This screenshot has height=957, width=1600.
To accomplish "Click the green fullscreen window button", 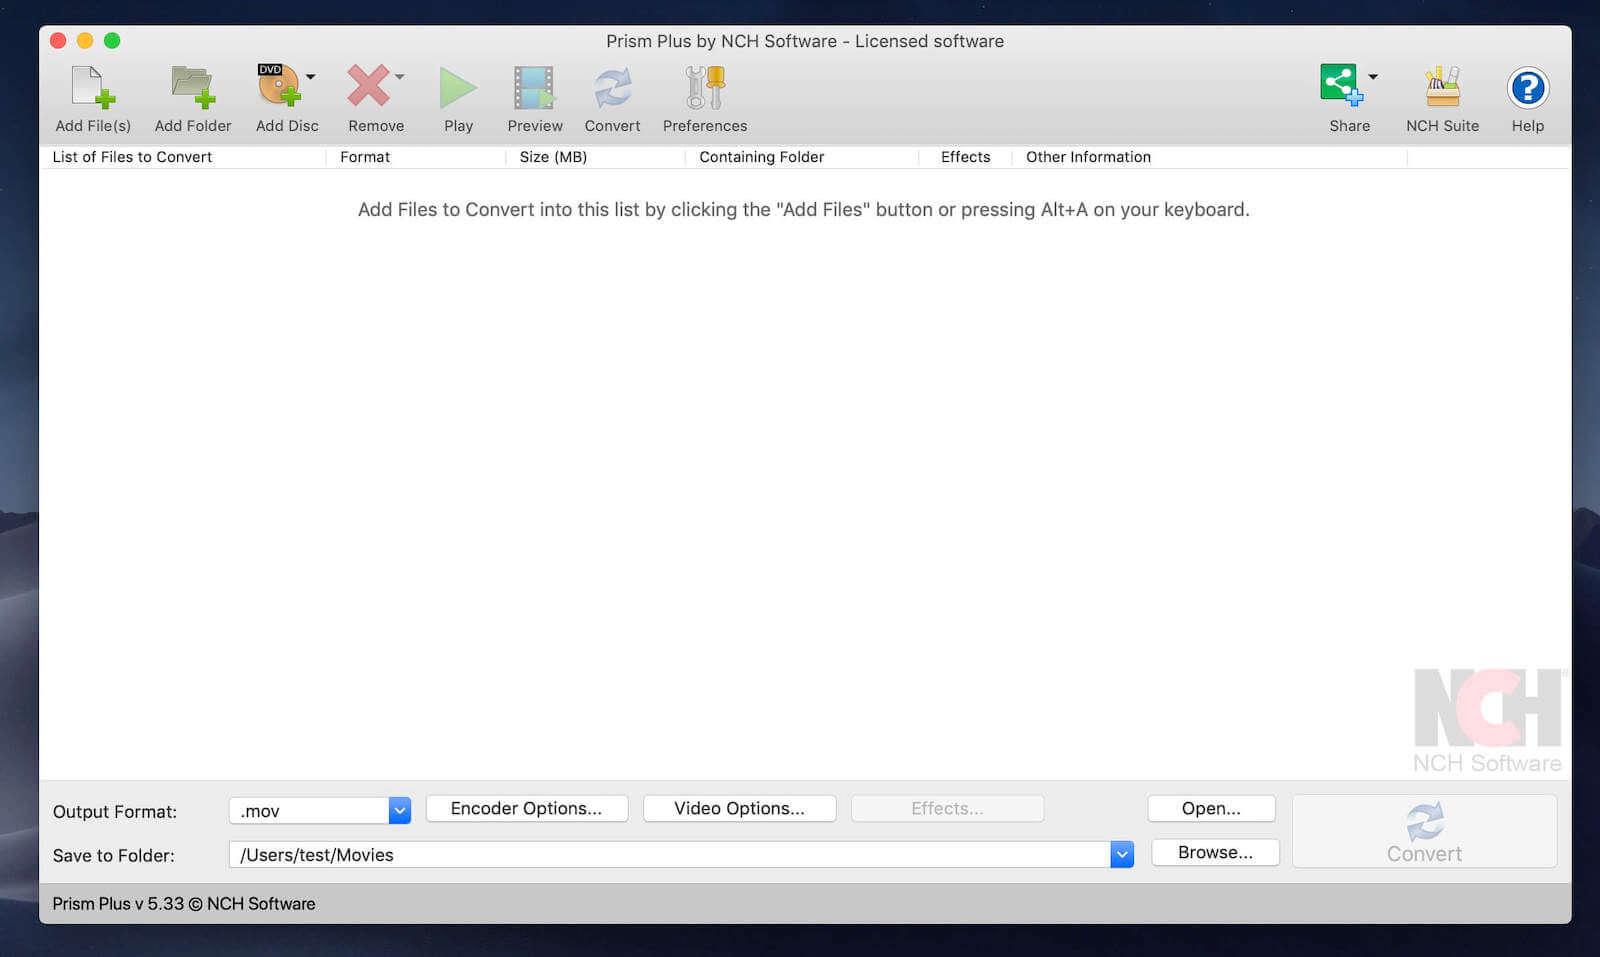I will tap(112, 41).
